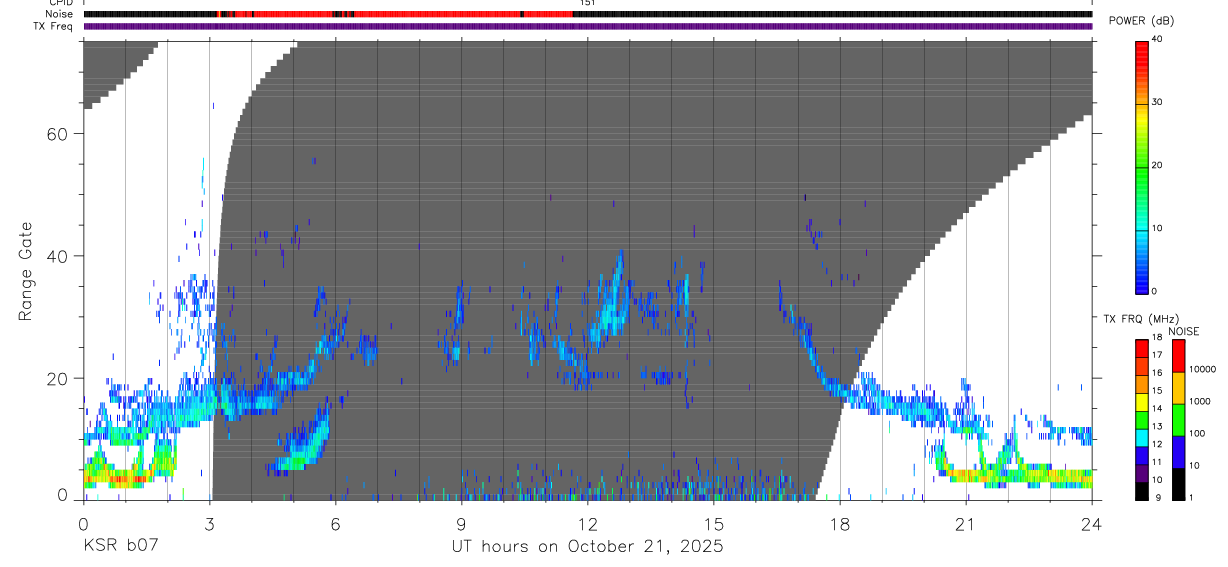Click noise scale value 10000
The height and width of the screenshot is (567, 1228).
click(x=1203, y=369)
